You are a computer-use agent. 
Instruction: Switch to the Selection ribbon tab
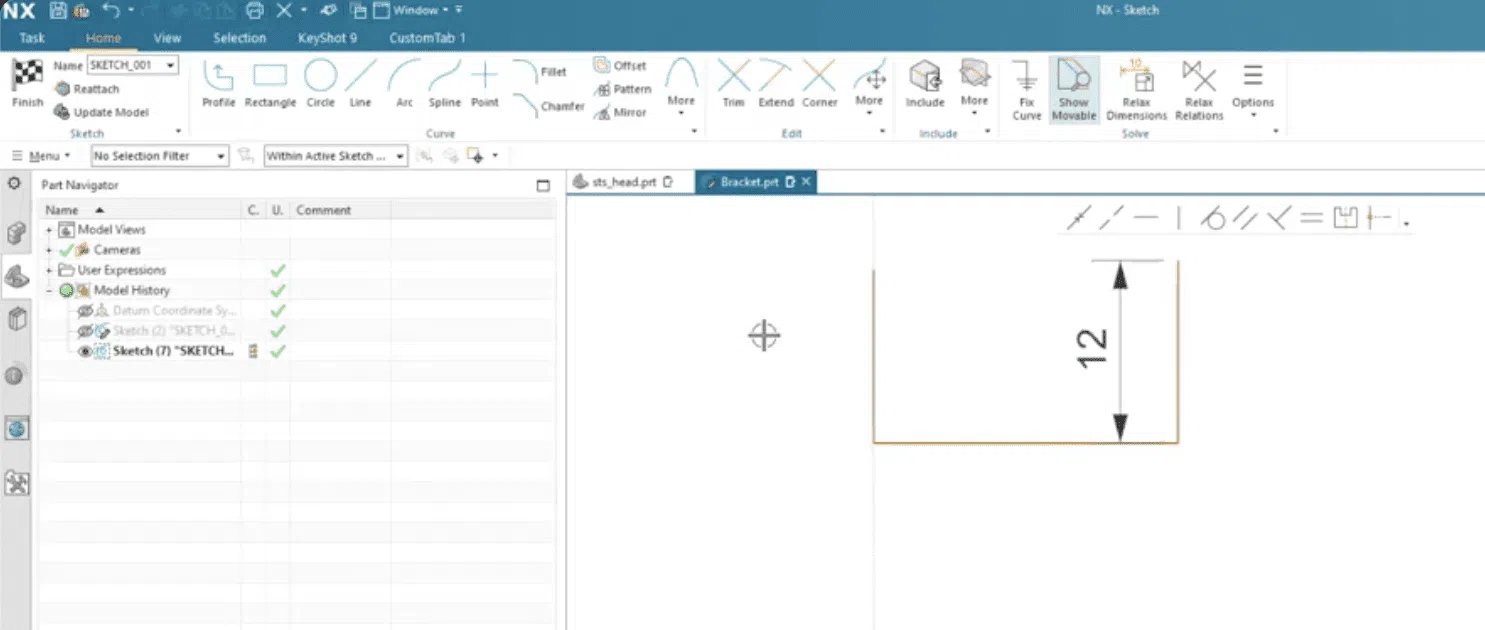(240, 38)
